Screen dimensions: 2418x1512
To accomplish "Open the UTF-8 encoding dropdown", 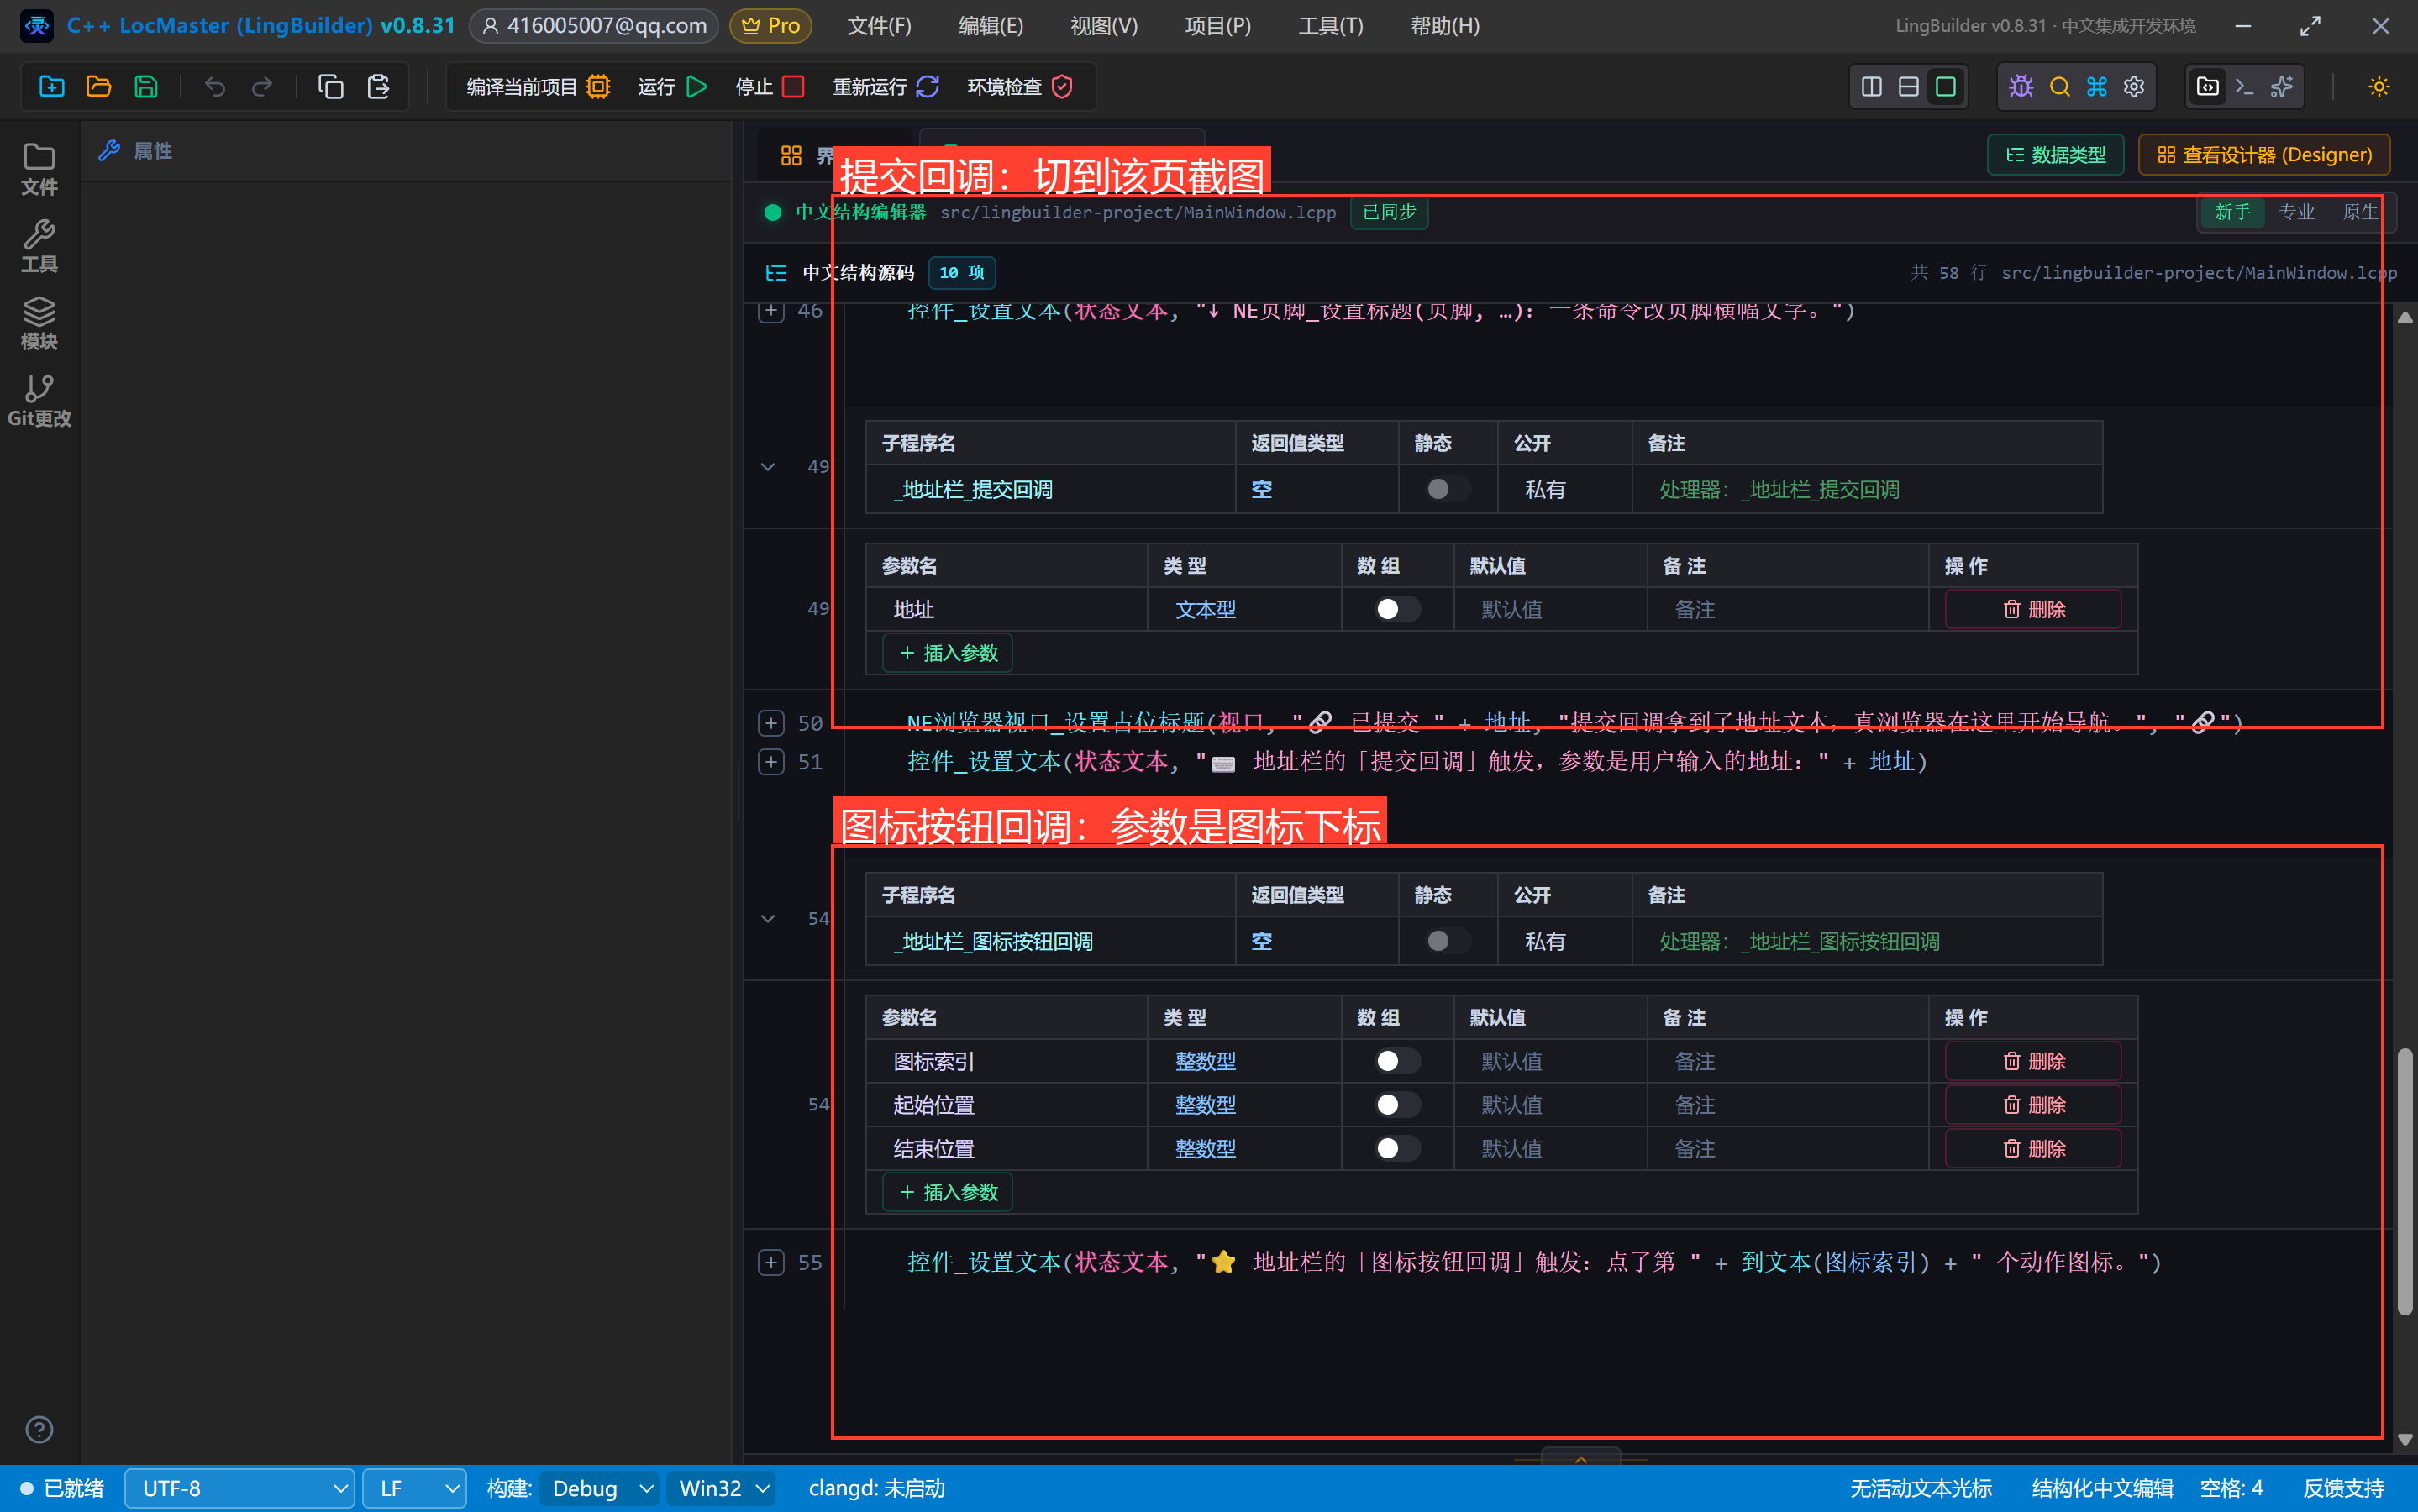I will [x=240, y=1488].
